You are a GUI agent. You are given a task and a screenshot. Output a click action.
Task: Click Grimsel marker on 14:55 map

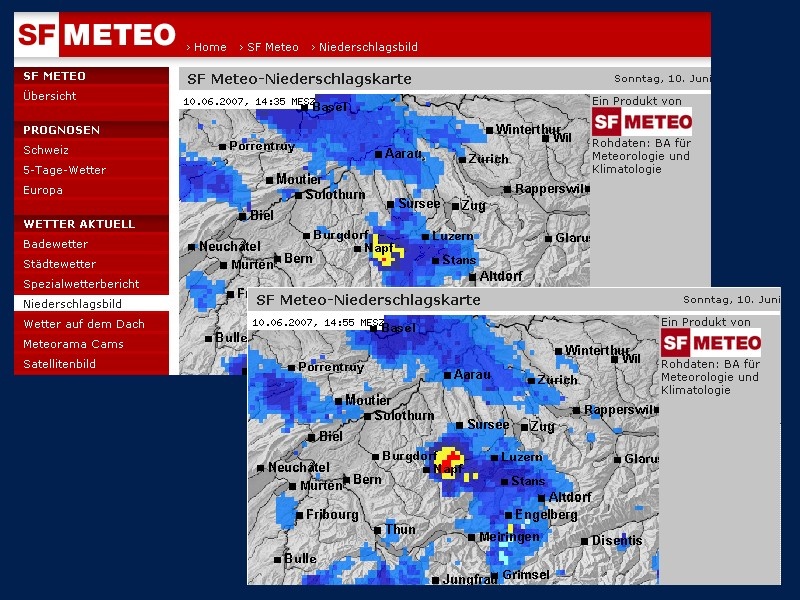point(495,576)
